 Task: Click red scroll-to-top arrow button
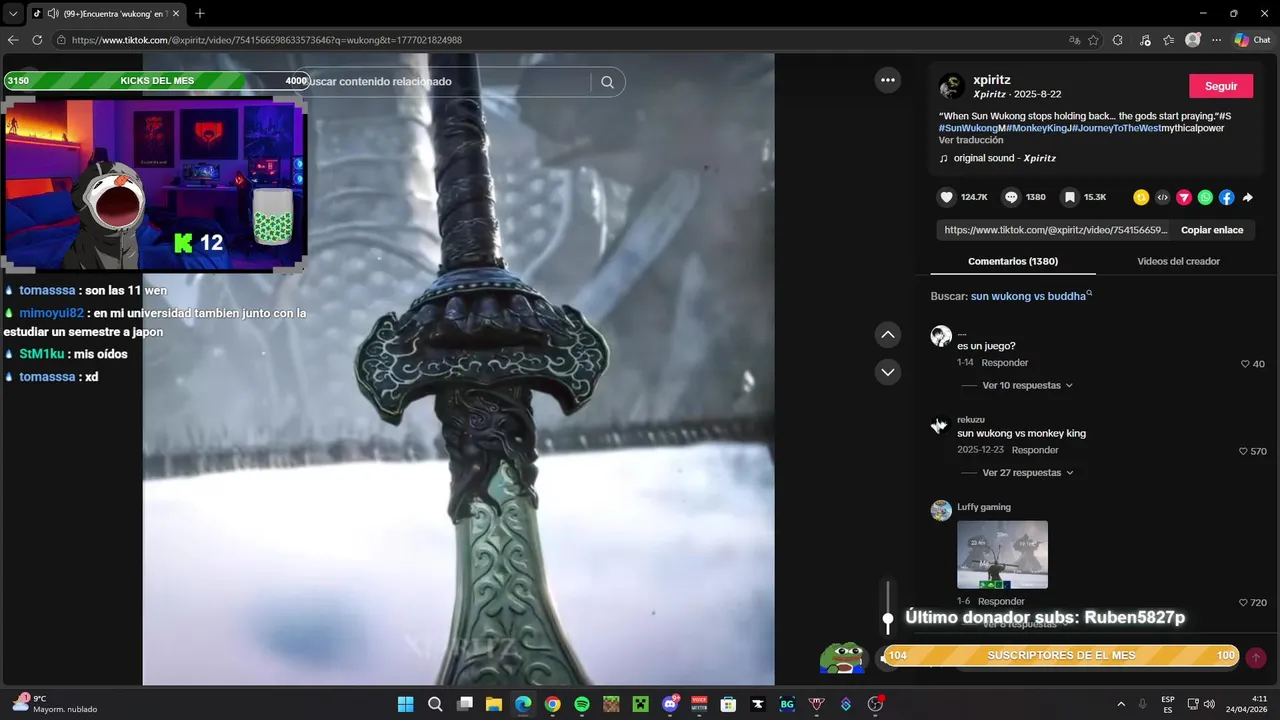coord(1256,657)
